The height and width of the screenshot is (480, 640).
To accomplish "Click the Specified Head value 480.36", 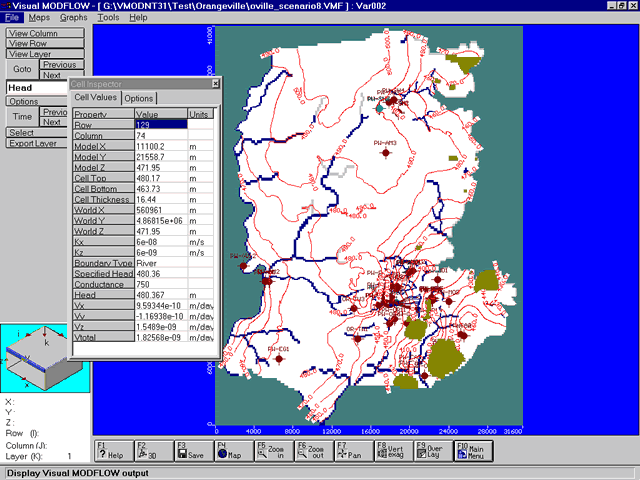I will click(161, 273).
